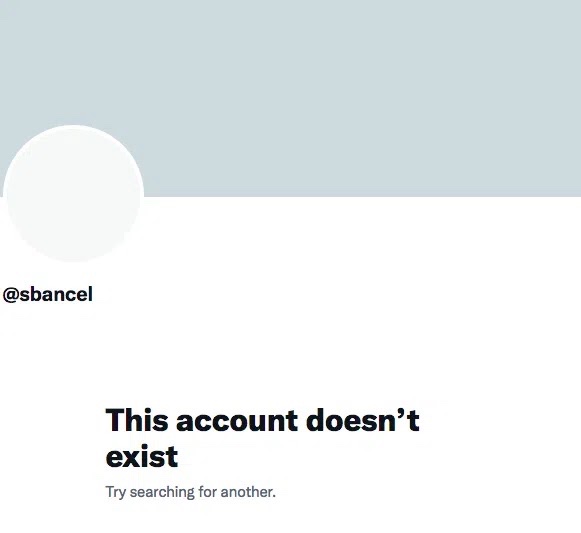Click the word 'exist' in the heading

coord(142,456)
